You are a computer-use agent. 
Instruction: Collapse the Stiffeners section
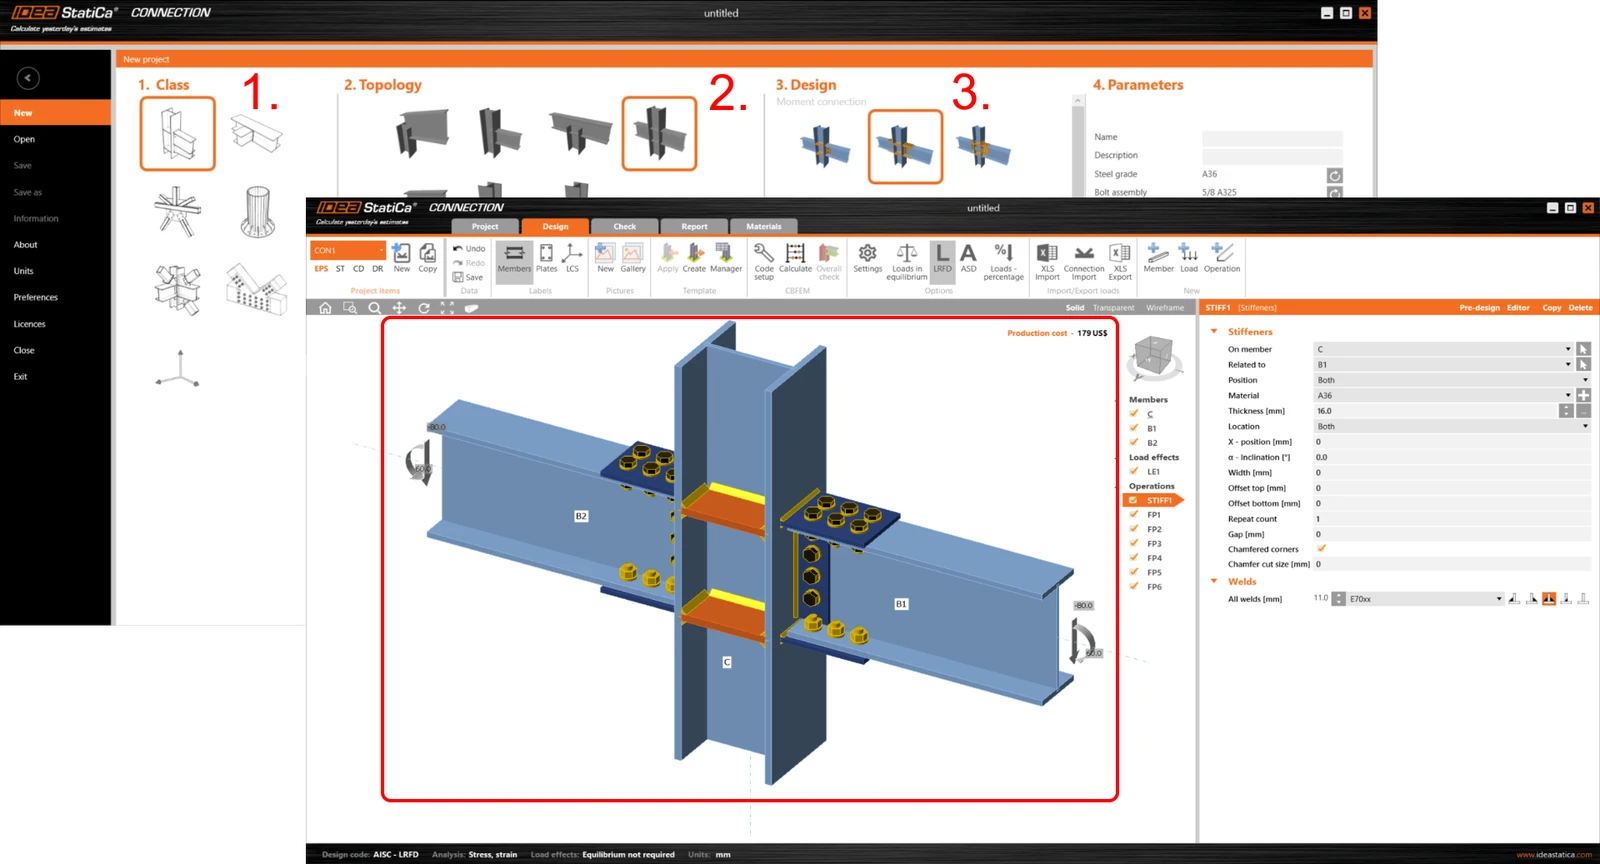pos(1214,331)
